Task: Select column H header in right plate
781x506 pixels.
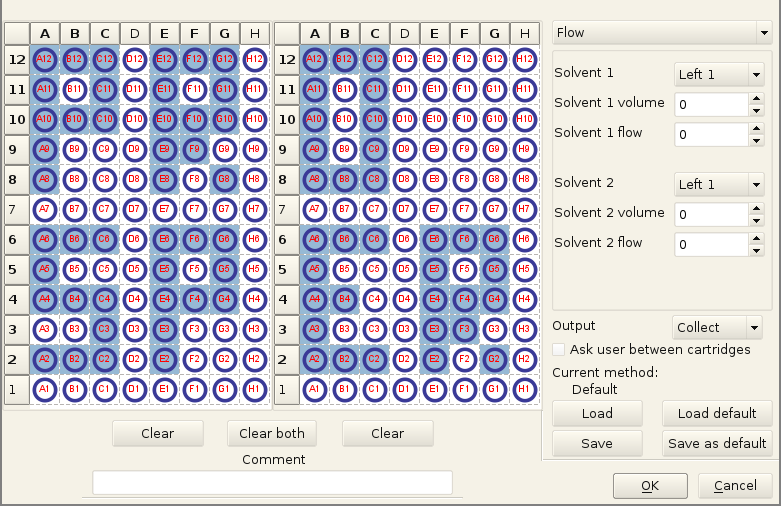Action: click(524, 34)
